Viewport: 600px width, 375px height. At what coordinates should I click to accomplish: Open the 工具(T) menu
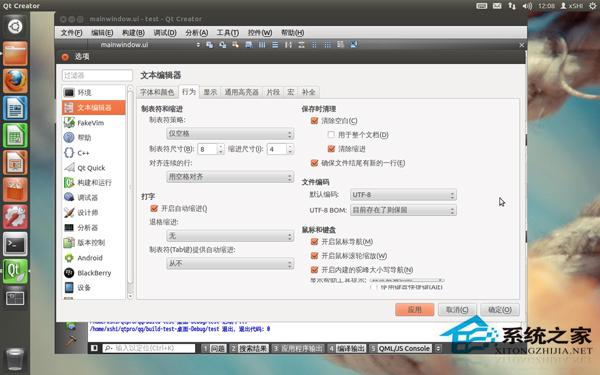tap(228, 33)
